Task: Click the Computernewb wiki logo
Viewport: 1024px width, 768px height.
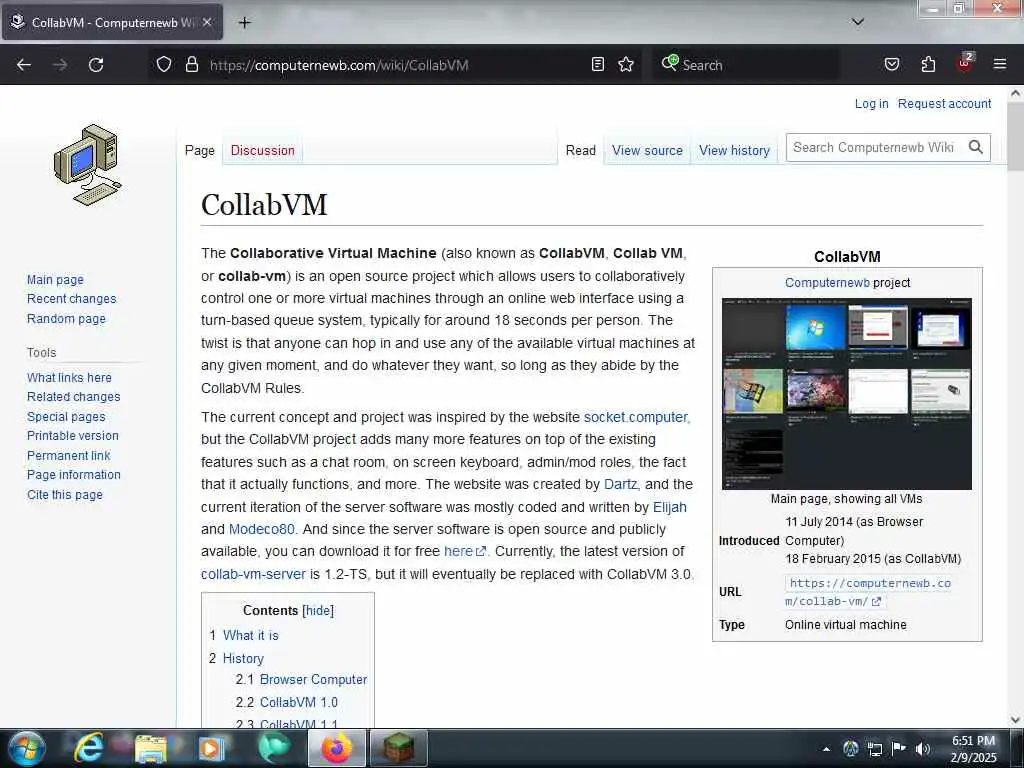Action: tap(88, 165)
